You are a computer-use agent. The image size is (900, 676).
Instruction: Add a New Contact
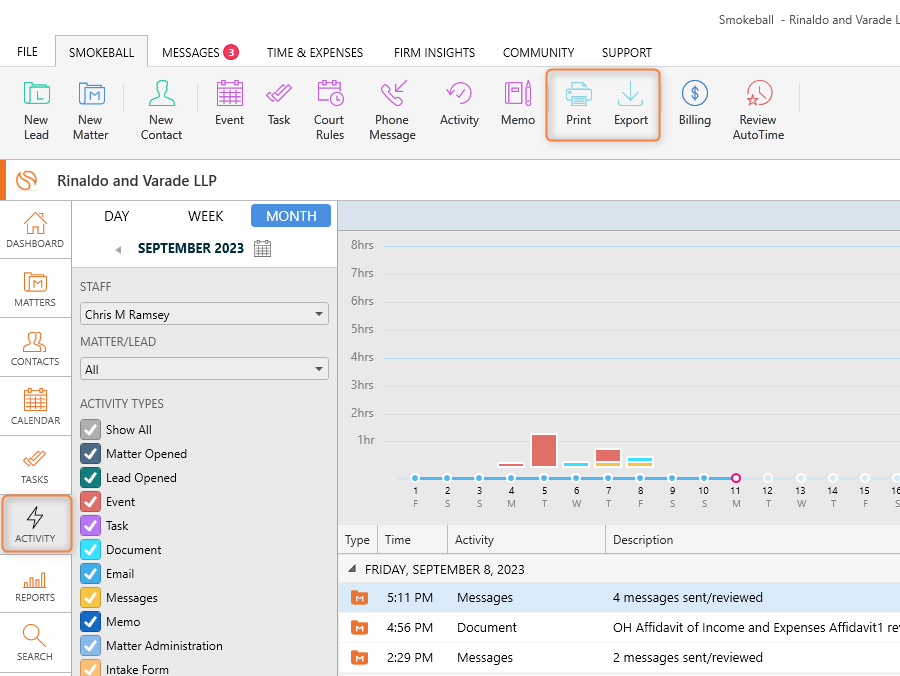(x=161, y=110)
